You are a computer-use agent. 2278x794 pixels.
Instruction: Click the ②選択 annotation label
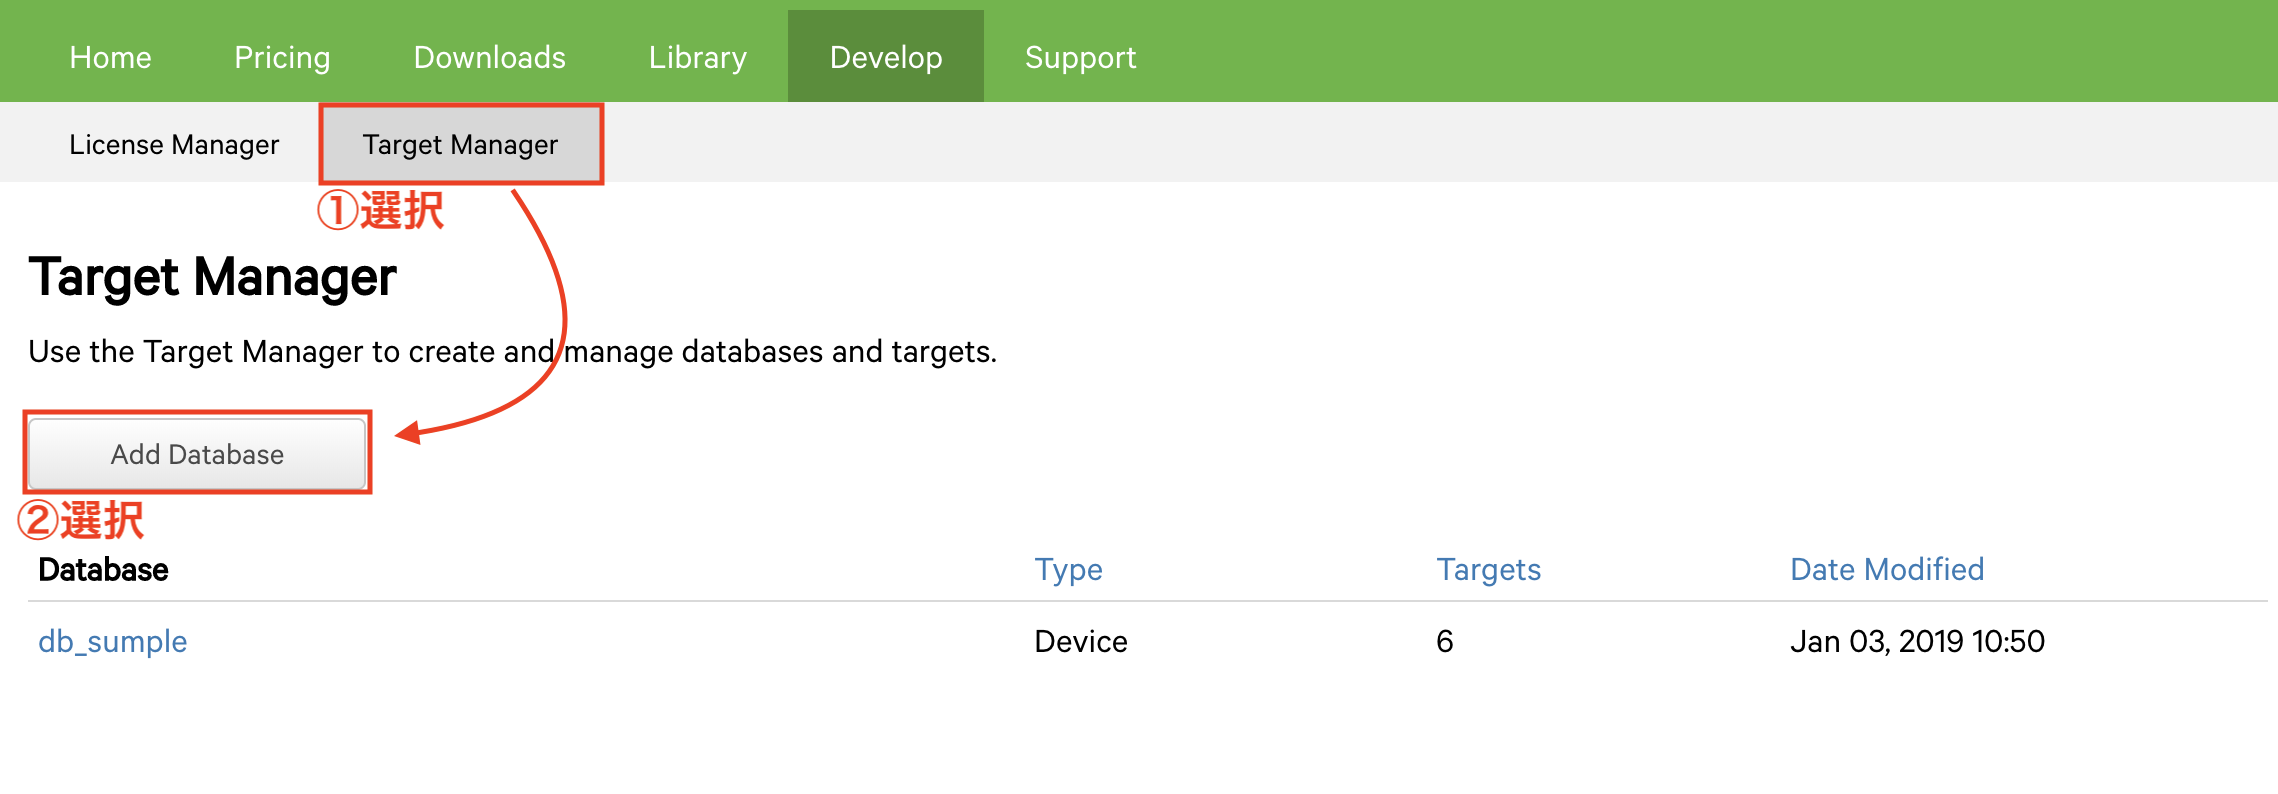[x=81, y=520]
